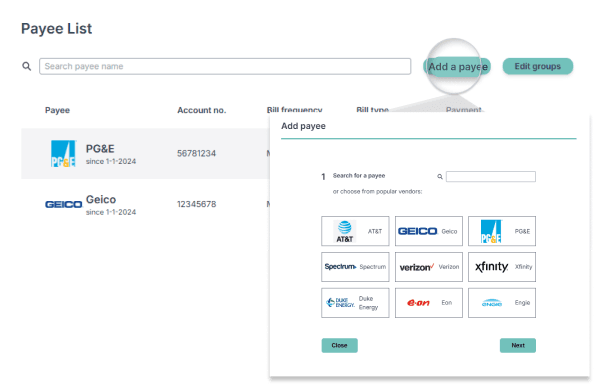Viewport: 595px width, 385px height.
Task: Select the PG&E payee name text
Action: (x=100, y=149)
